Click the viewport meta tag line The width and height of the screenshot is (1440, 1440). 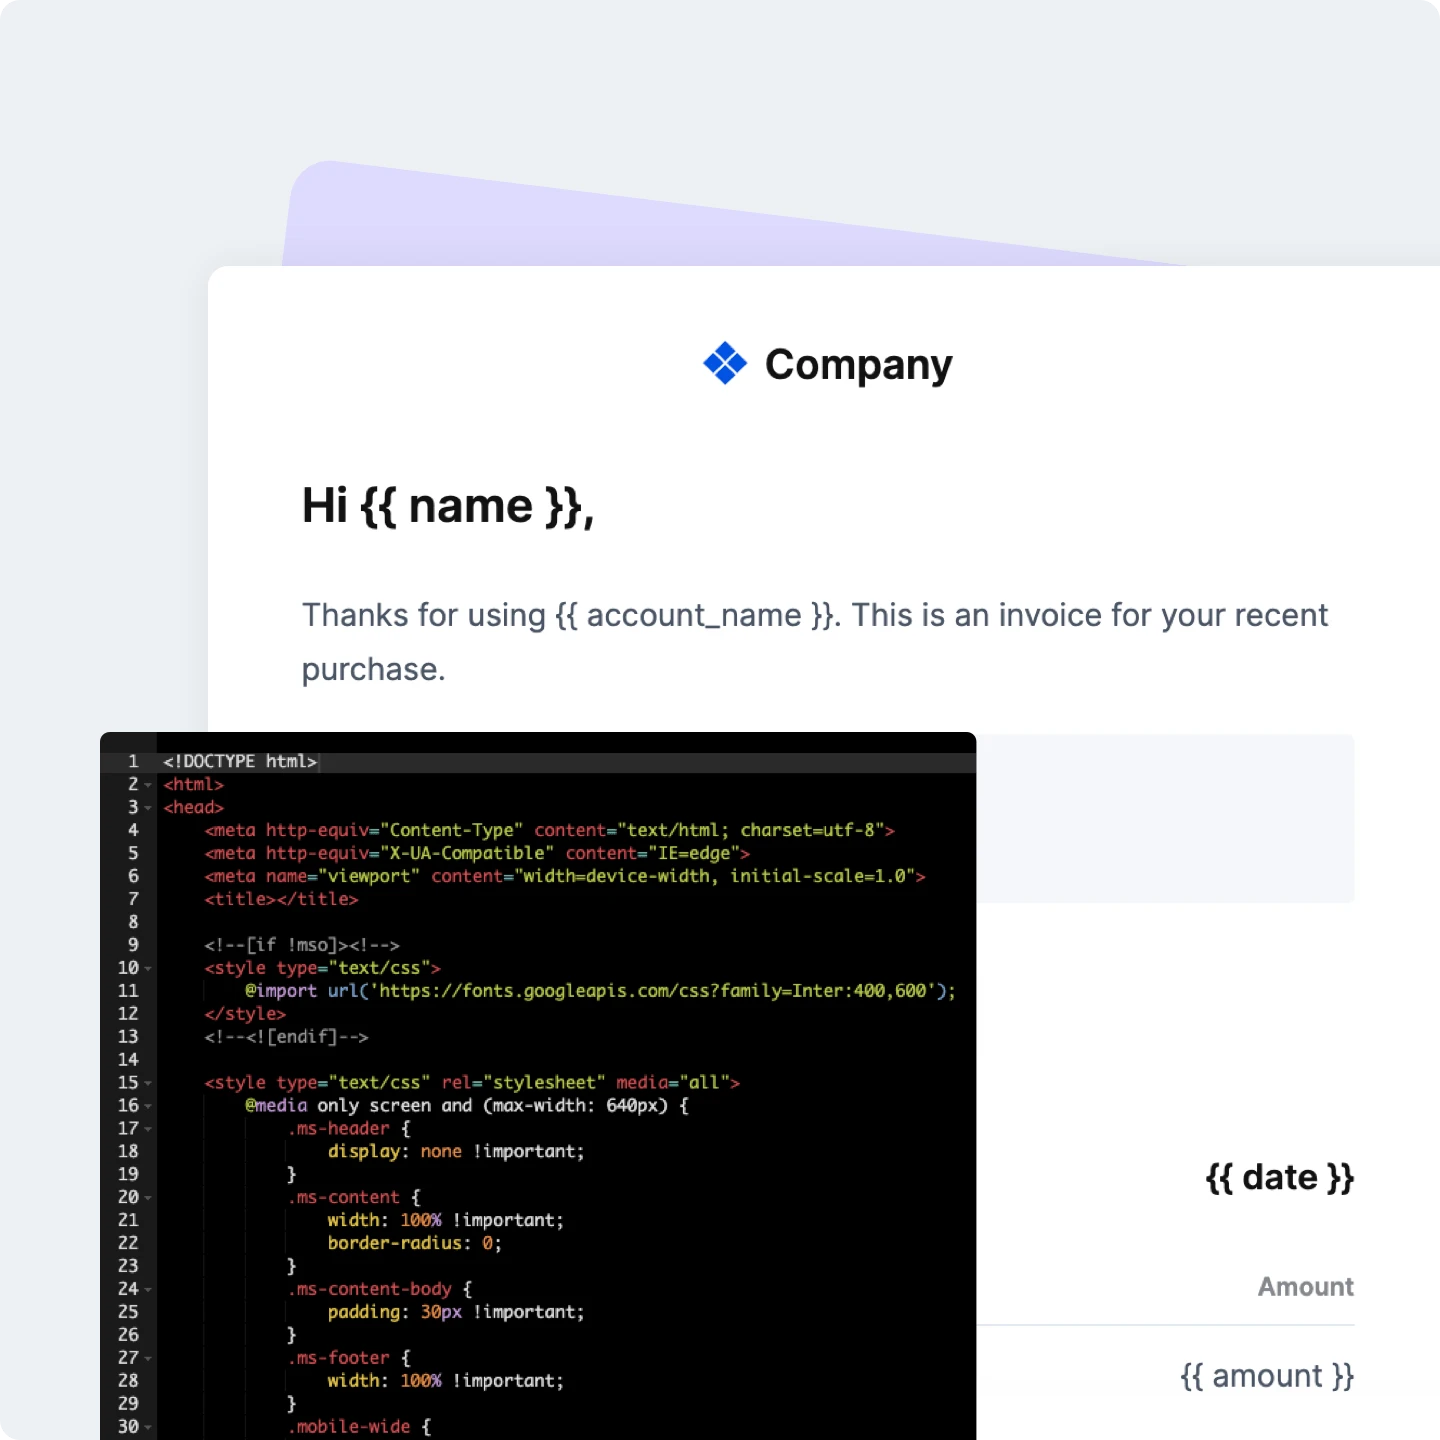565,876
